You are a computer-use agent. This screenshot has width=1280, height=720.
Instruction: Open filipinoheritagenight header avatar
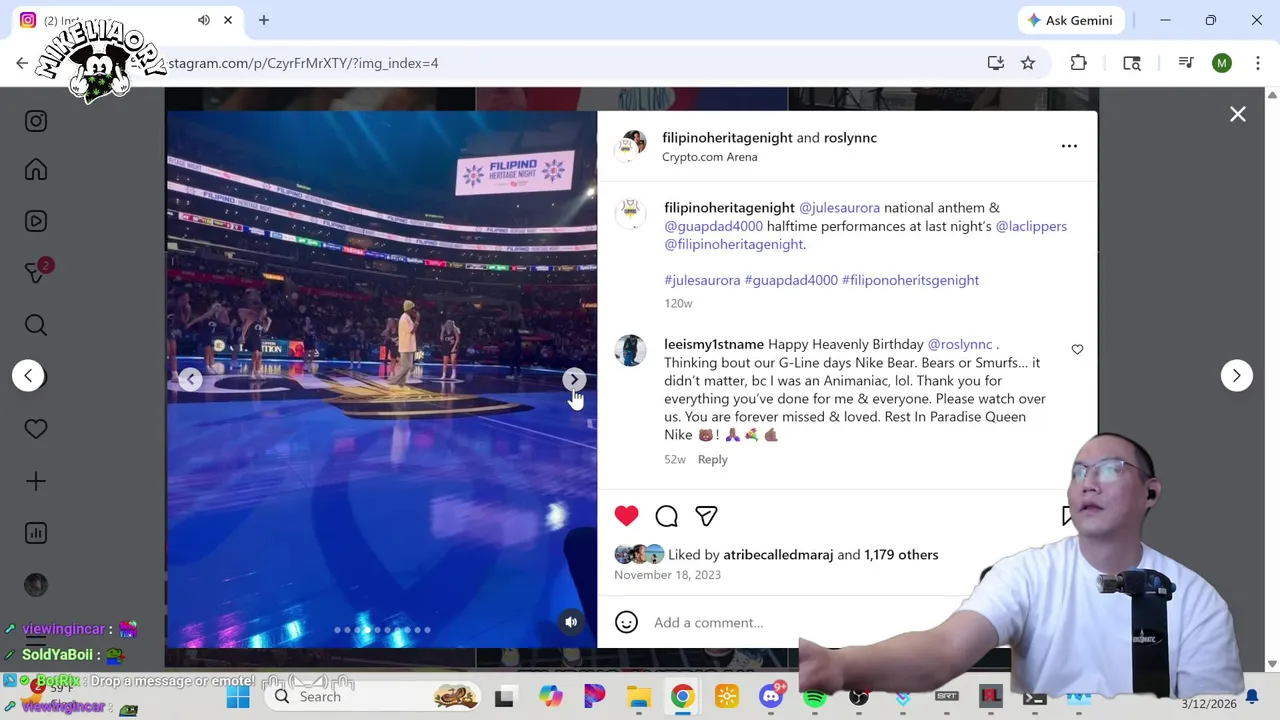[x=630, y=146]
